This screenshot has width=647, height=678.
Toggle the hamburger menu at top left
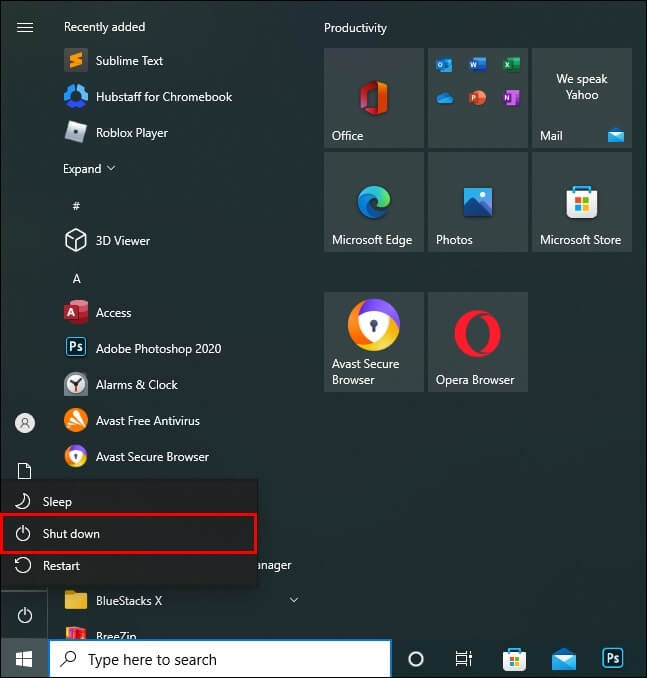25,27
